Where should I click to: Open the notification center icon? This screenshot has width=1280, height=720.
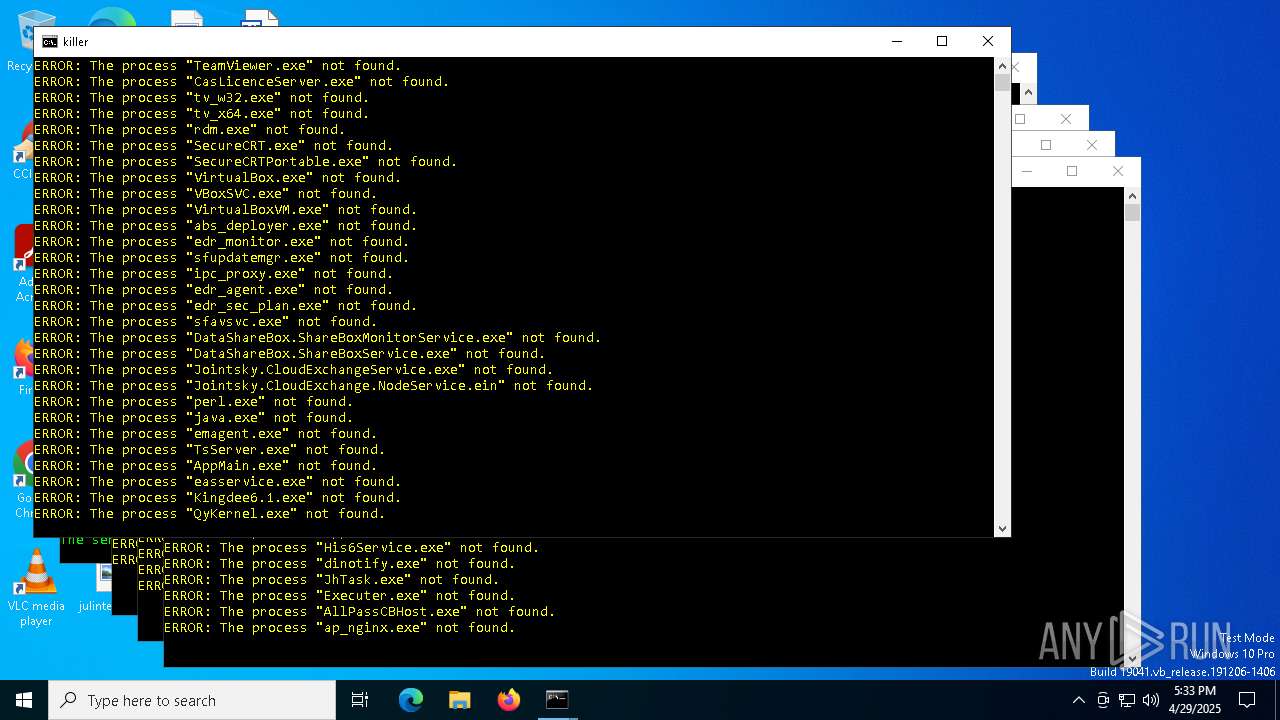(1247, 700)
